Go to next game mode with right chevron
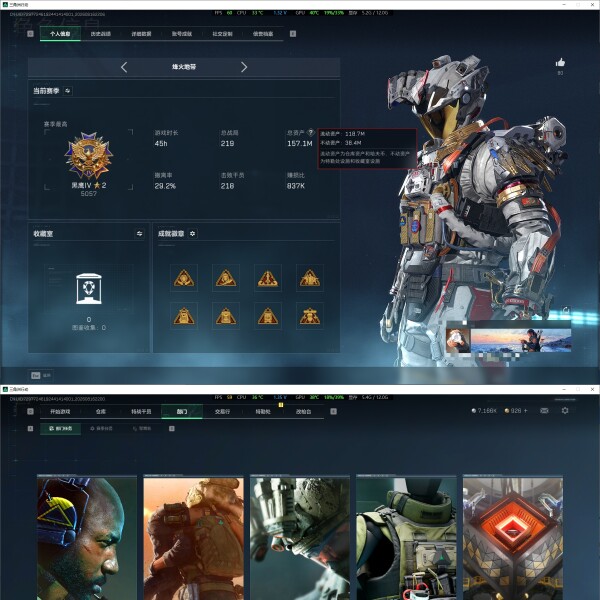 click(x=244, y=67)
